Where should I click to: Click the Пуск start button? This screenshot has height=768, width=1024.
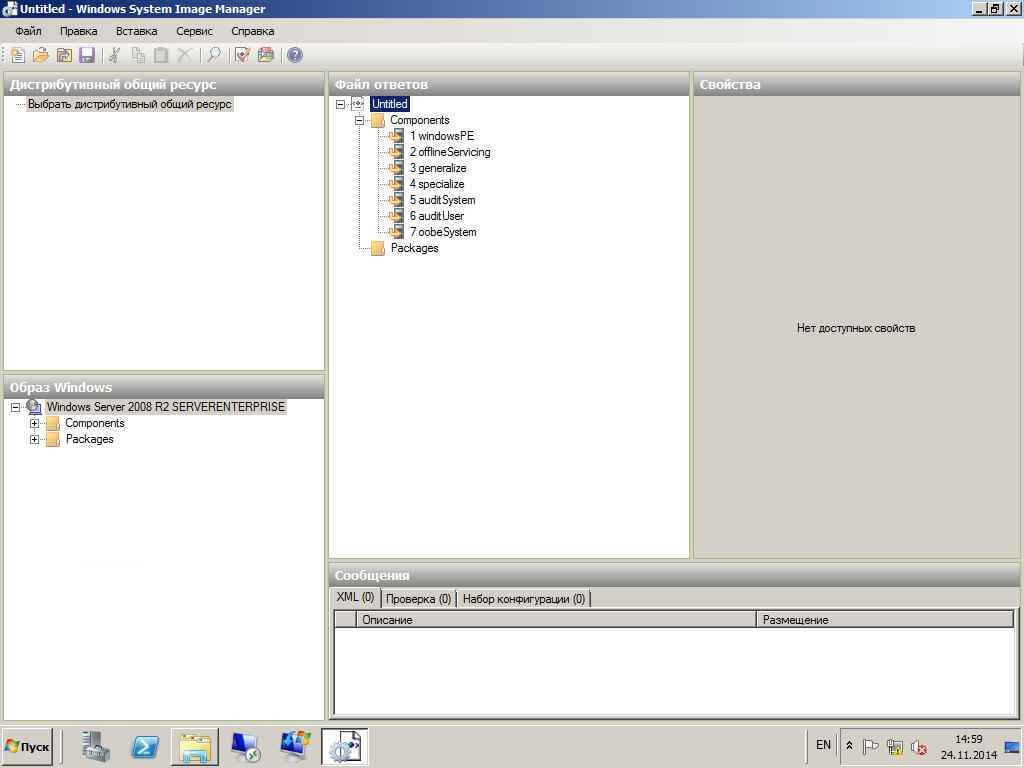[27, 746]
